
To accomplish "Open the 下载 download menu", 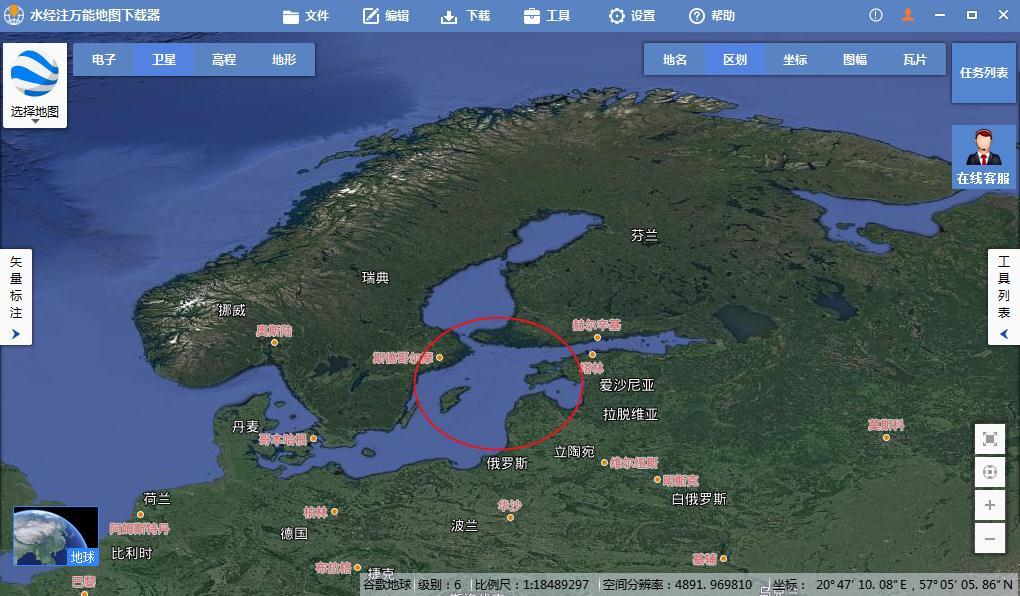I will point(466,16).
